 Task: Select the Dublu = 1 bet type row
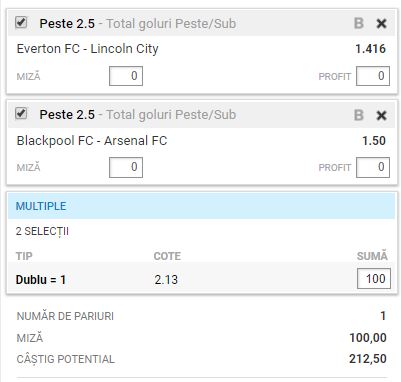(x=201, y=279)
